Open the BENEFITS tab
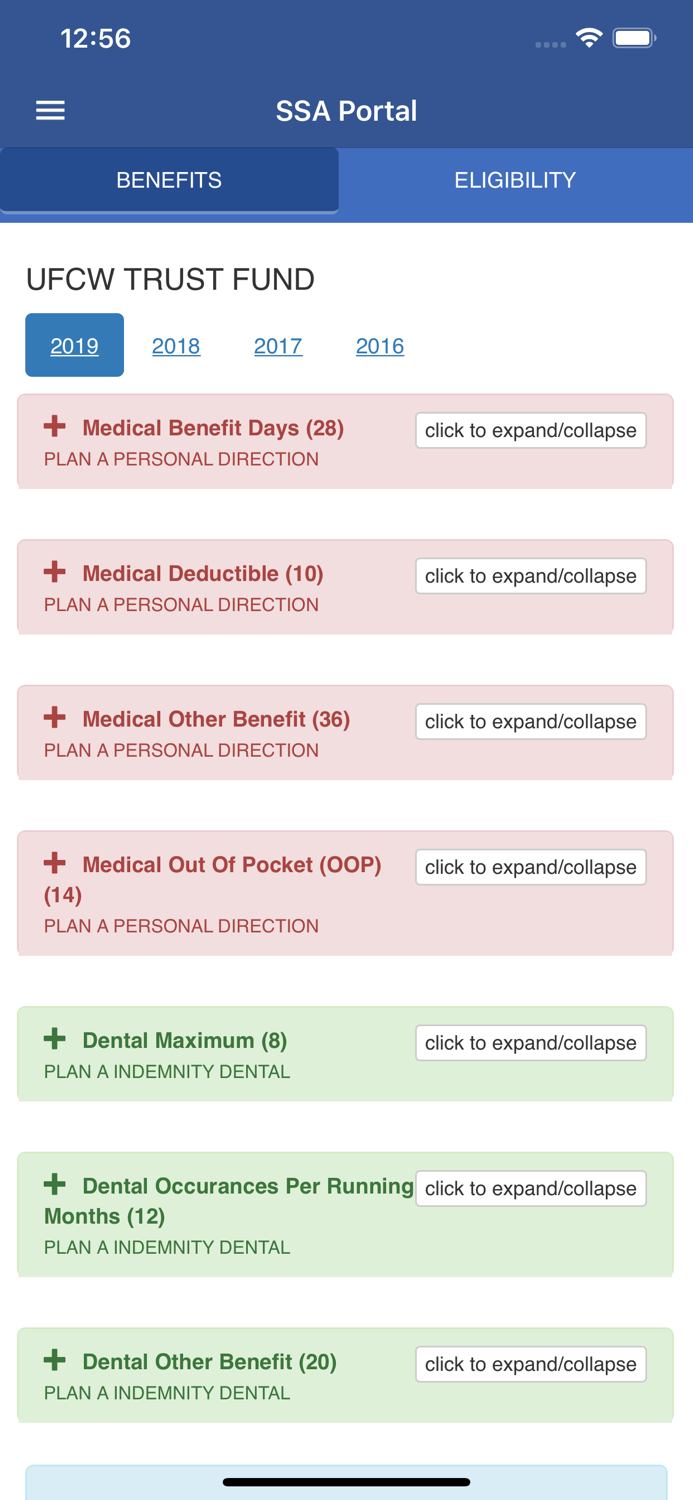Viewport: 693px width, 1500px height. tap(169, 179)
